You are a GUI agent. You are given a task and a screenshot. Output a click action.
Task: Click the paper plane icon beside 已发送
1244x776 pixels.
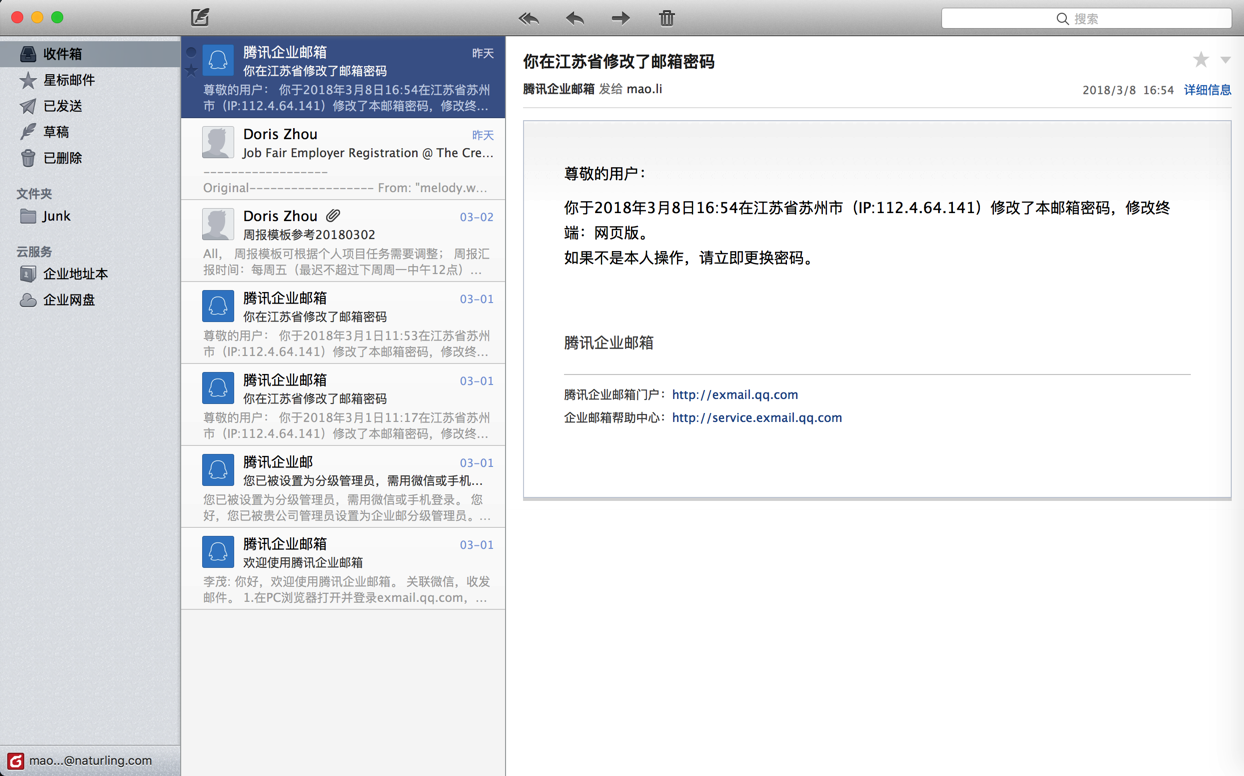pos(28,106)
